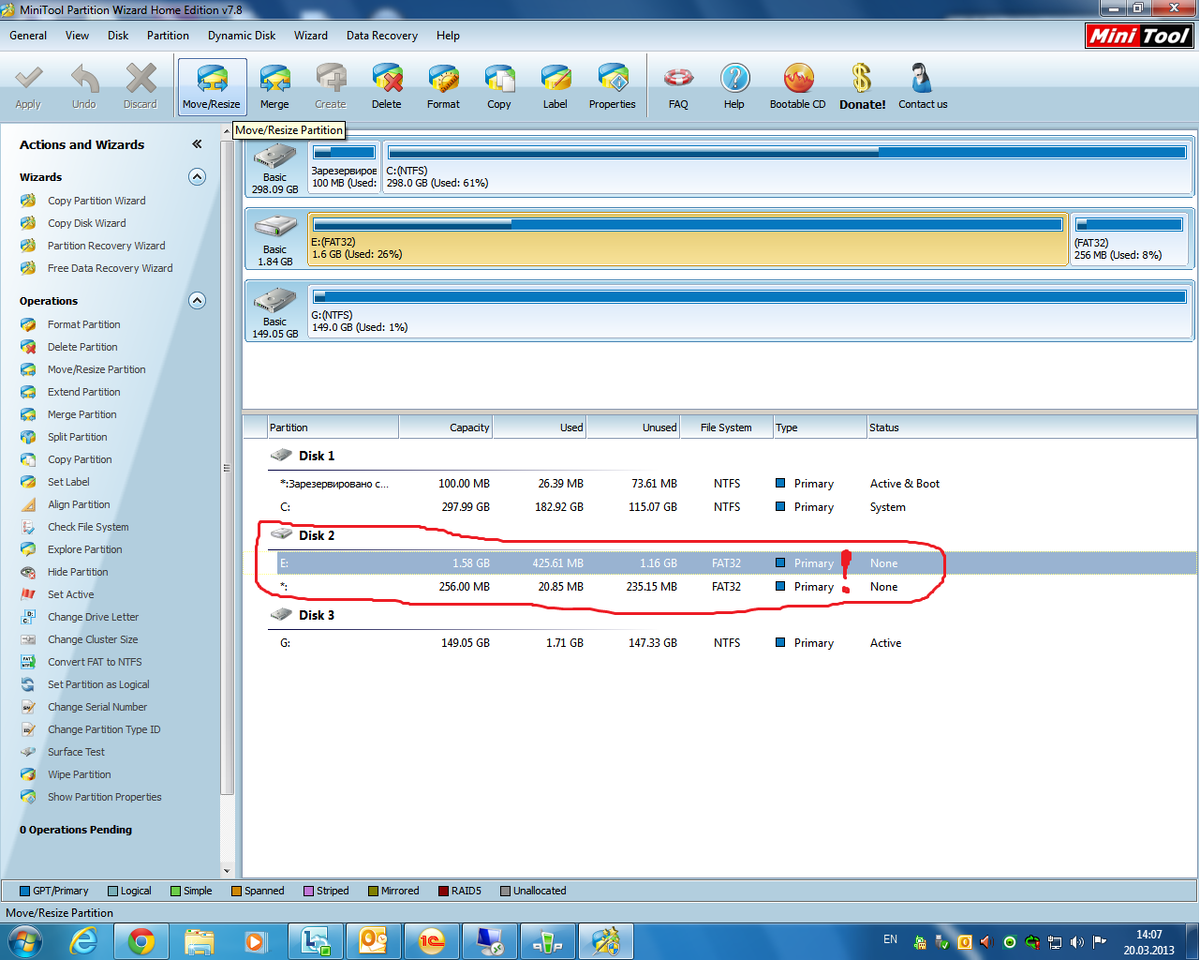Open the Windows Start menu
Screen dimensions: 1200x960
[24, 941]
